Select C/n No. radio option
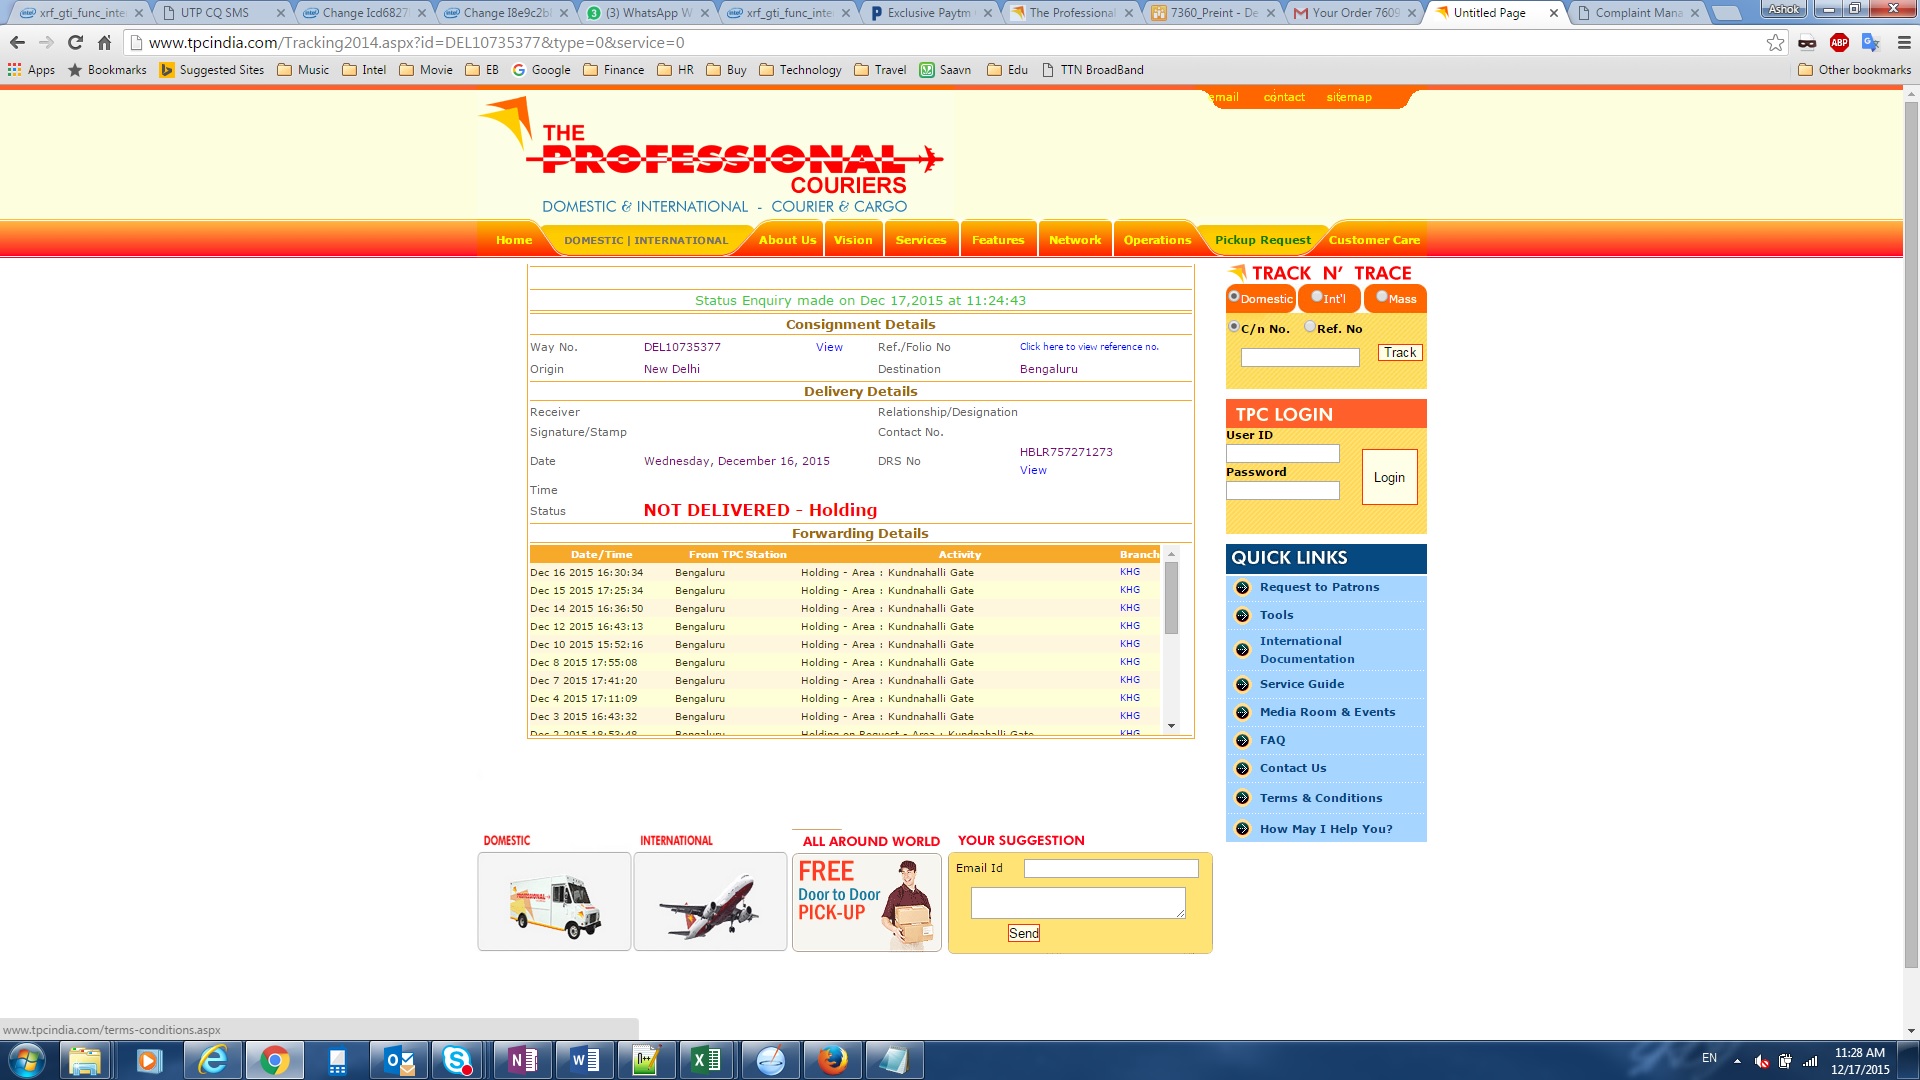The width and height of the screenshot is (1920, 1080). tap(1234, 327)
